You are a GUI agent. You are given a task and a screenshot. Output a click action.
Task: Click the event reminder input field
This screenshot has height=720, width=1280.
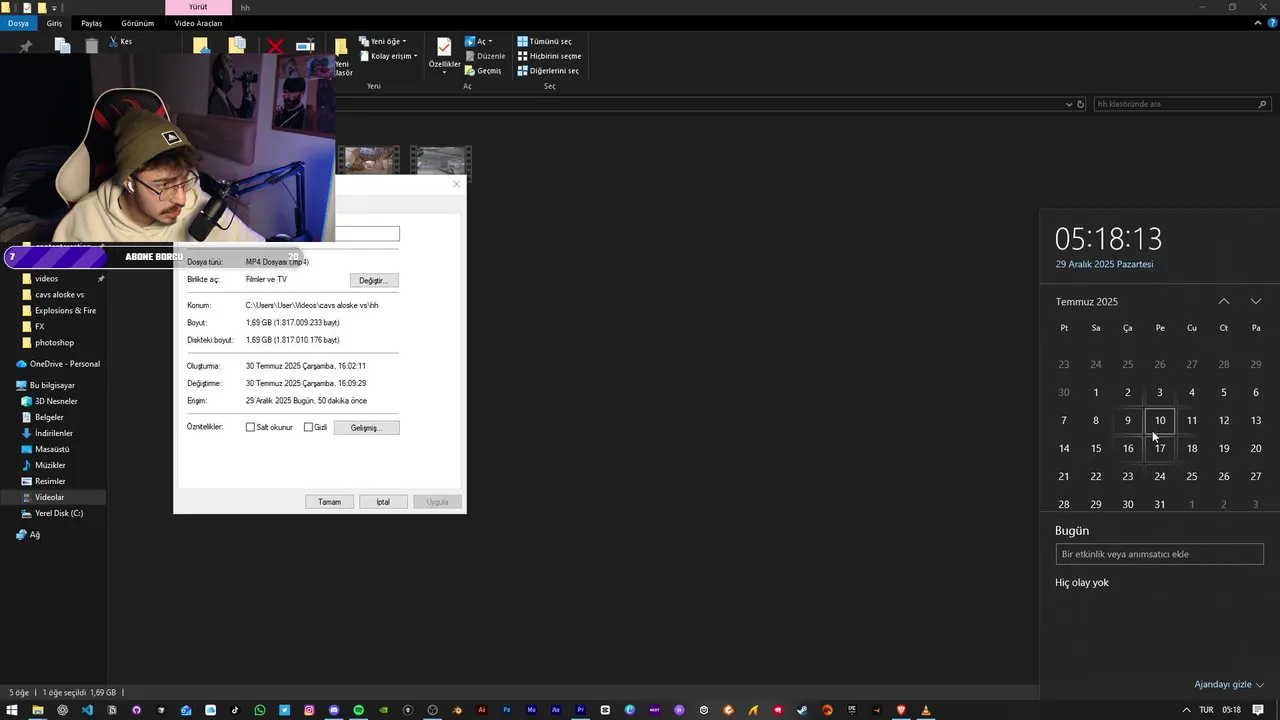tap(1159, 554)
